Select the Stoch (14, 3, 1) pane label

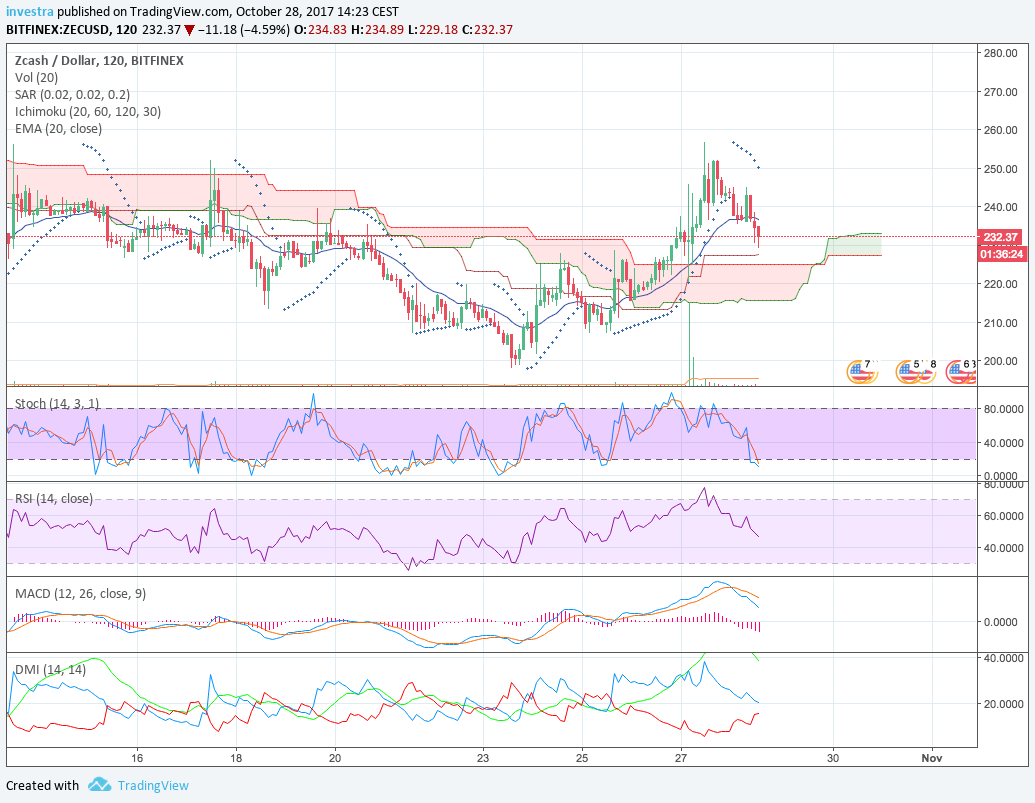coord(57,403)
